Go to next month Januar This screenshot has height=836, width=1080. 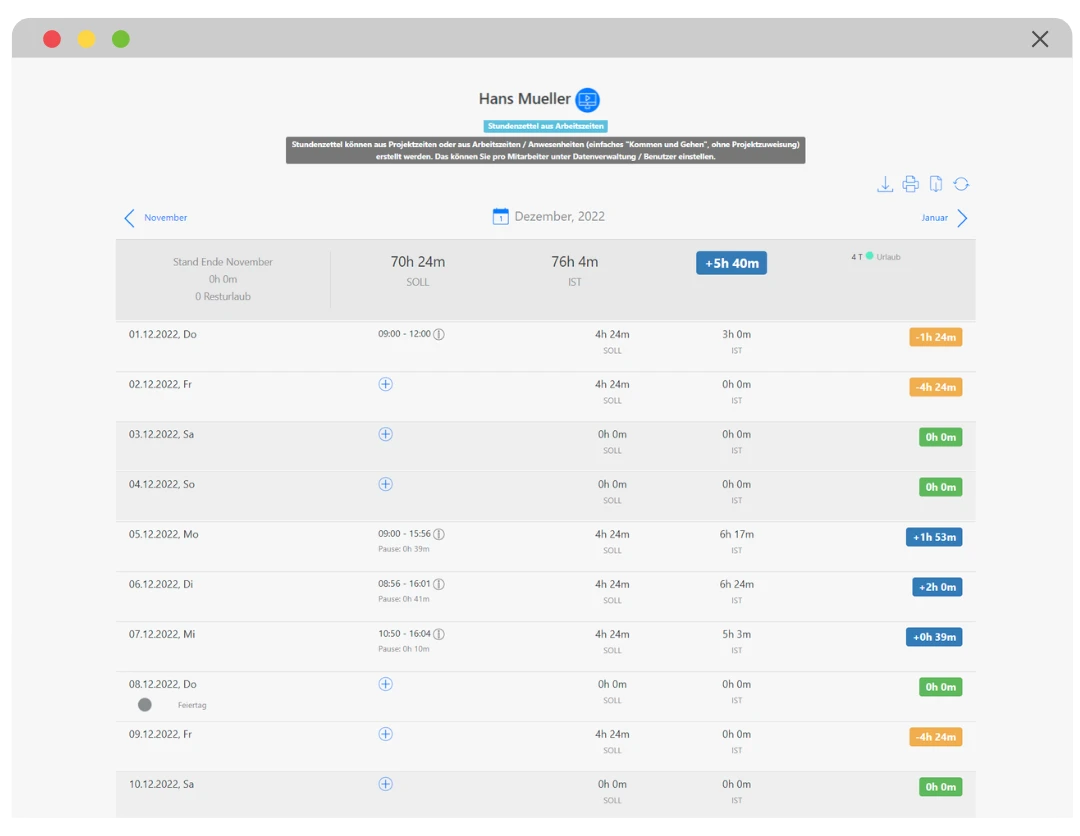pyautogui.click(x=934, y=218)
